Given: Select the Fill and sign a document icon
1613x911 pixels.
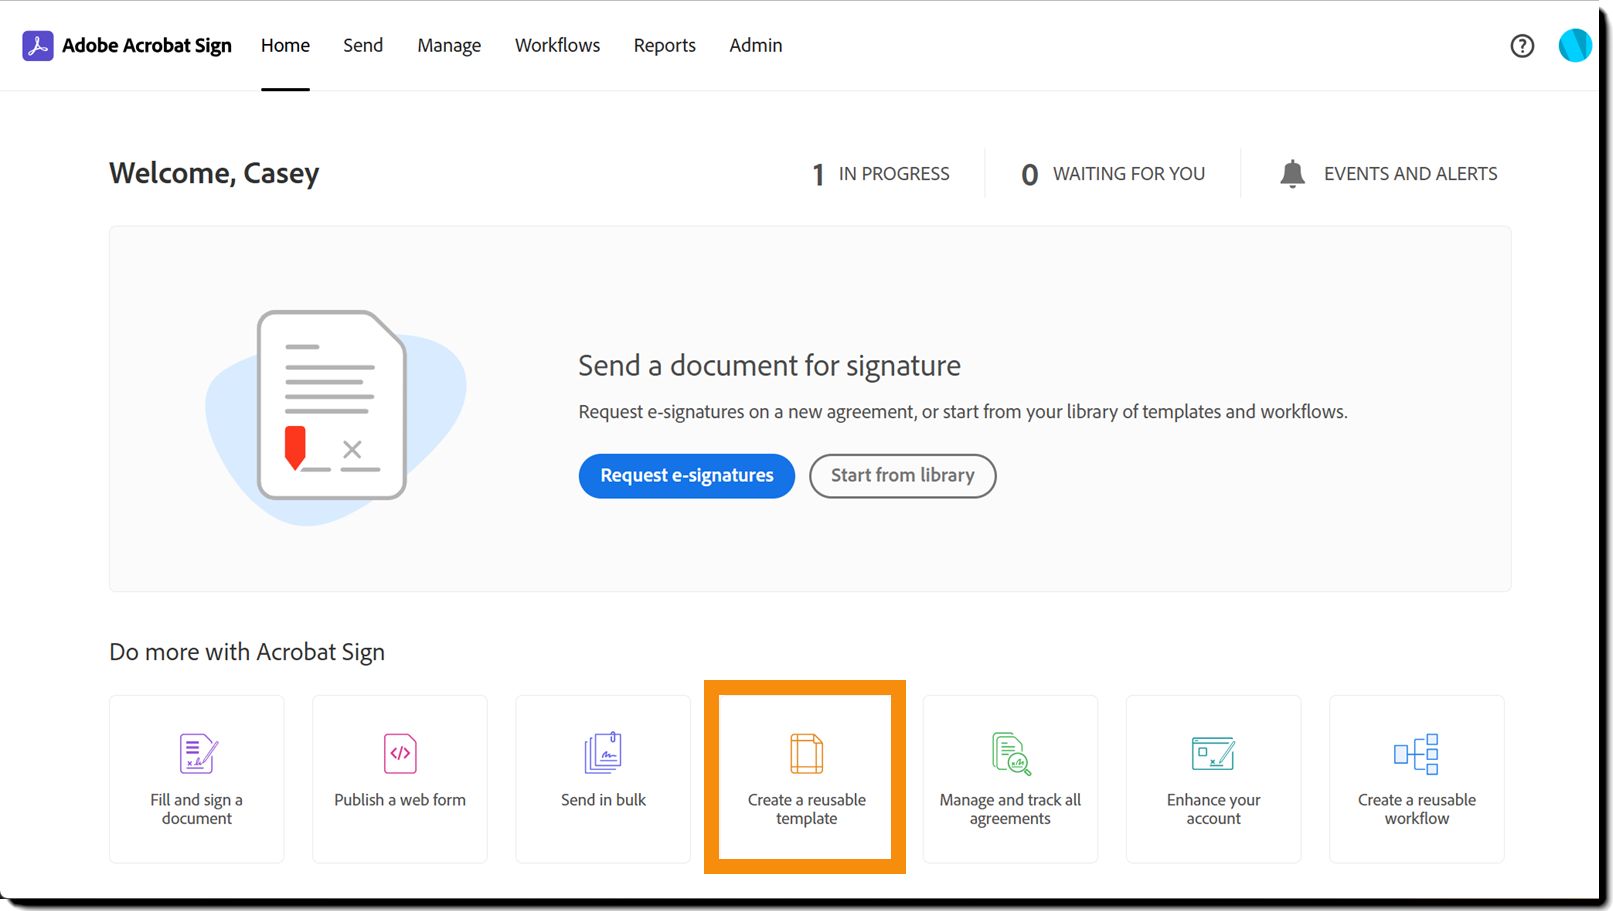Looking at the screenshot, I should point(198,754).
